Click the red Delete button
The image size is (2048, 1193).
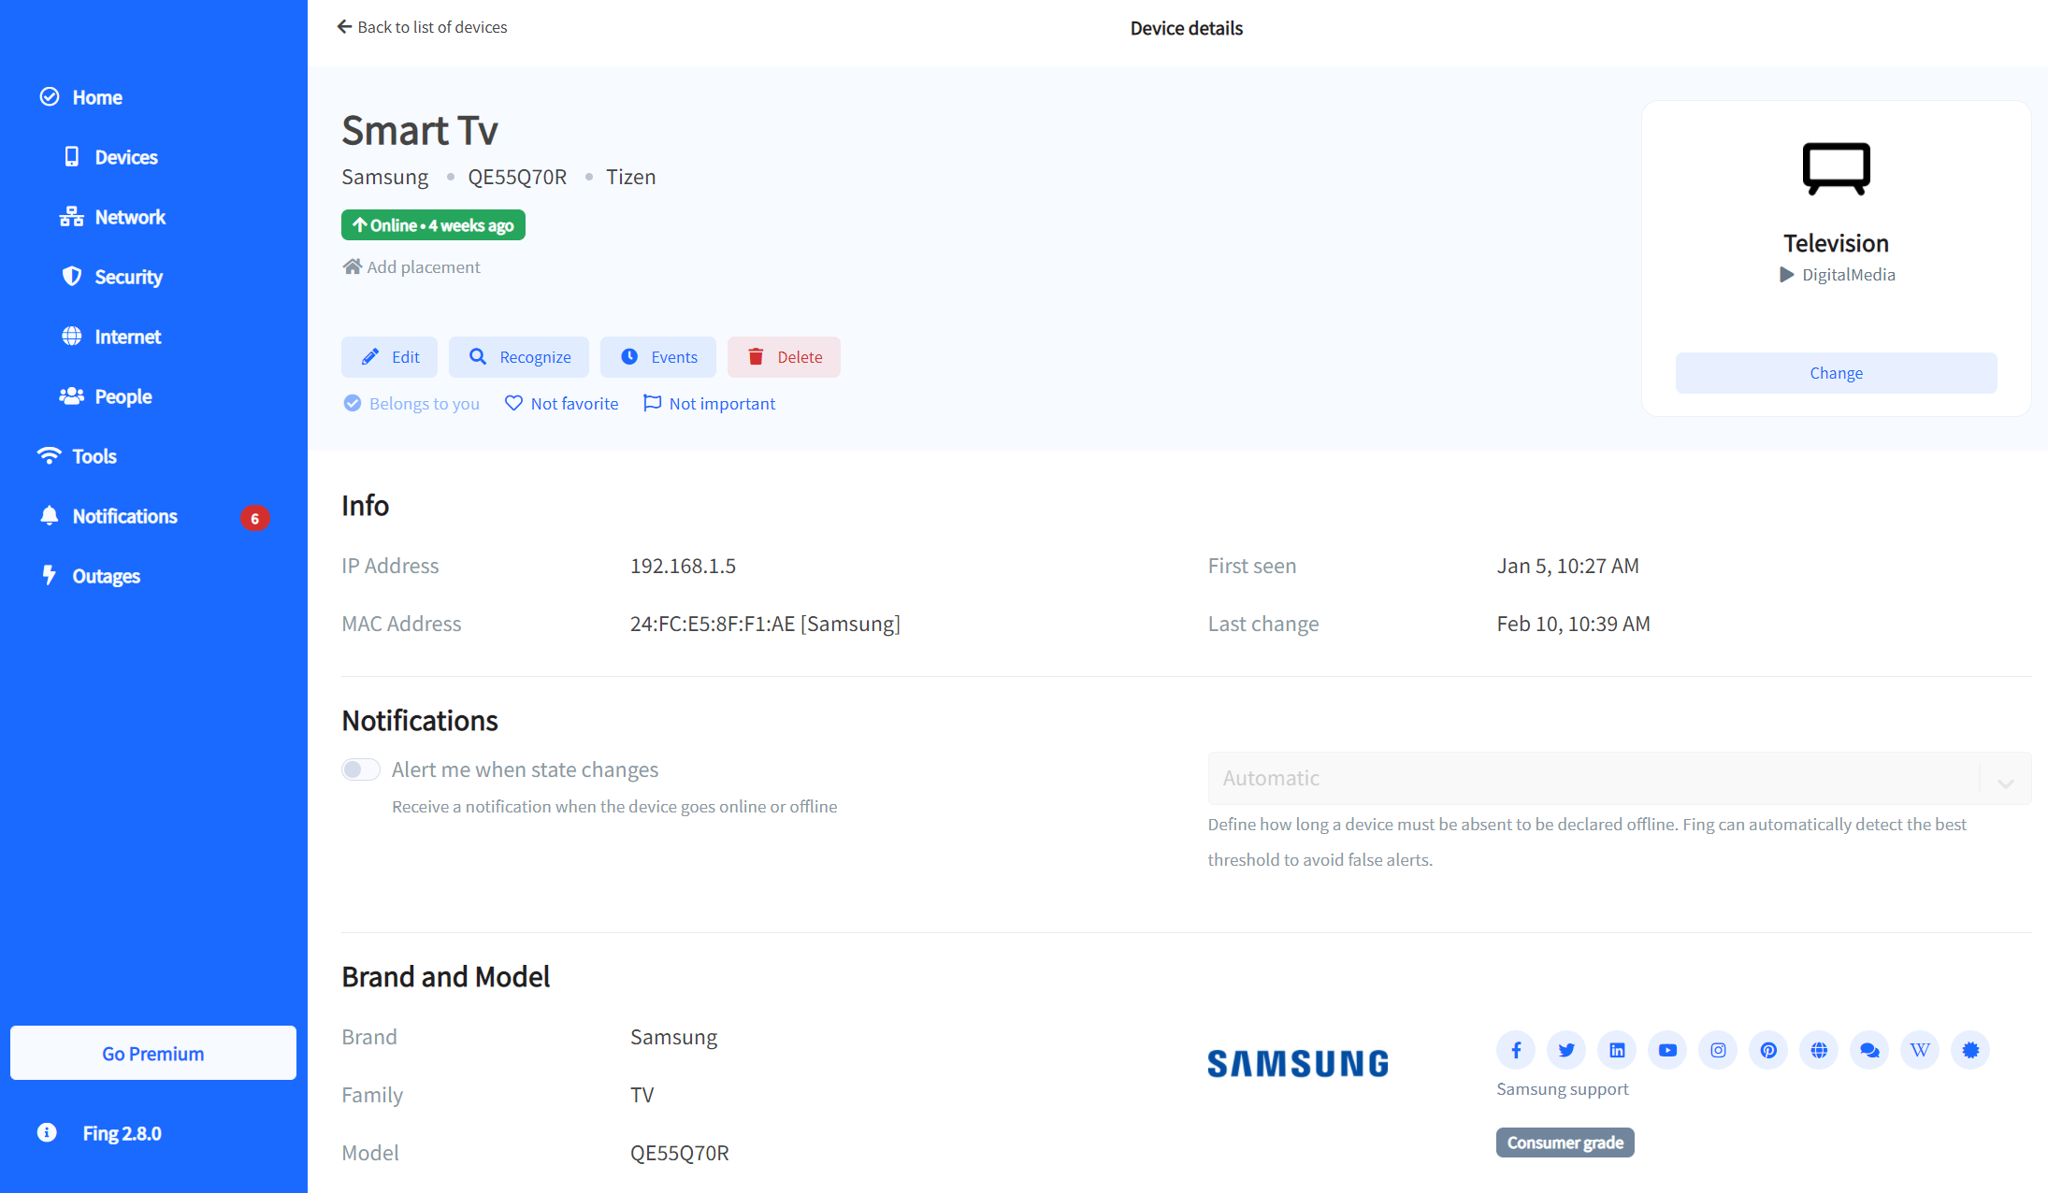[x=784, y=357]
